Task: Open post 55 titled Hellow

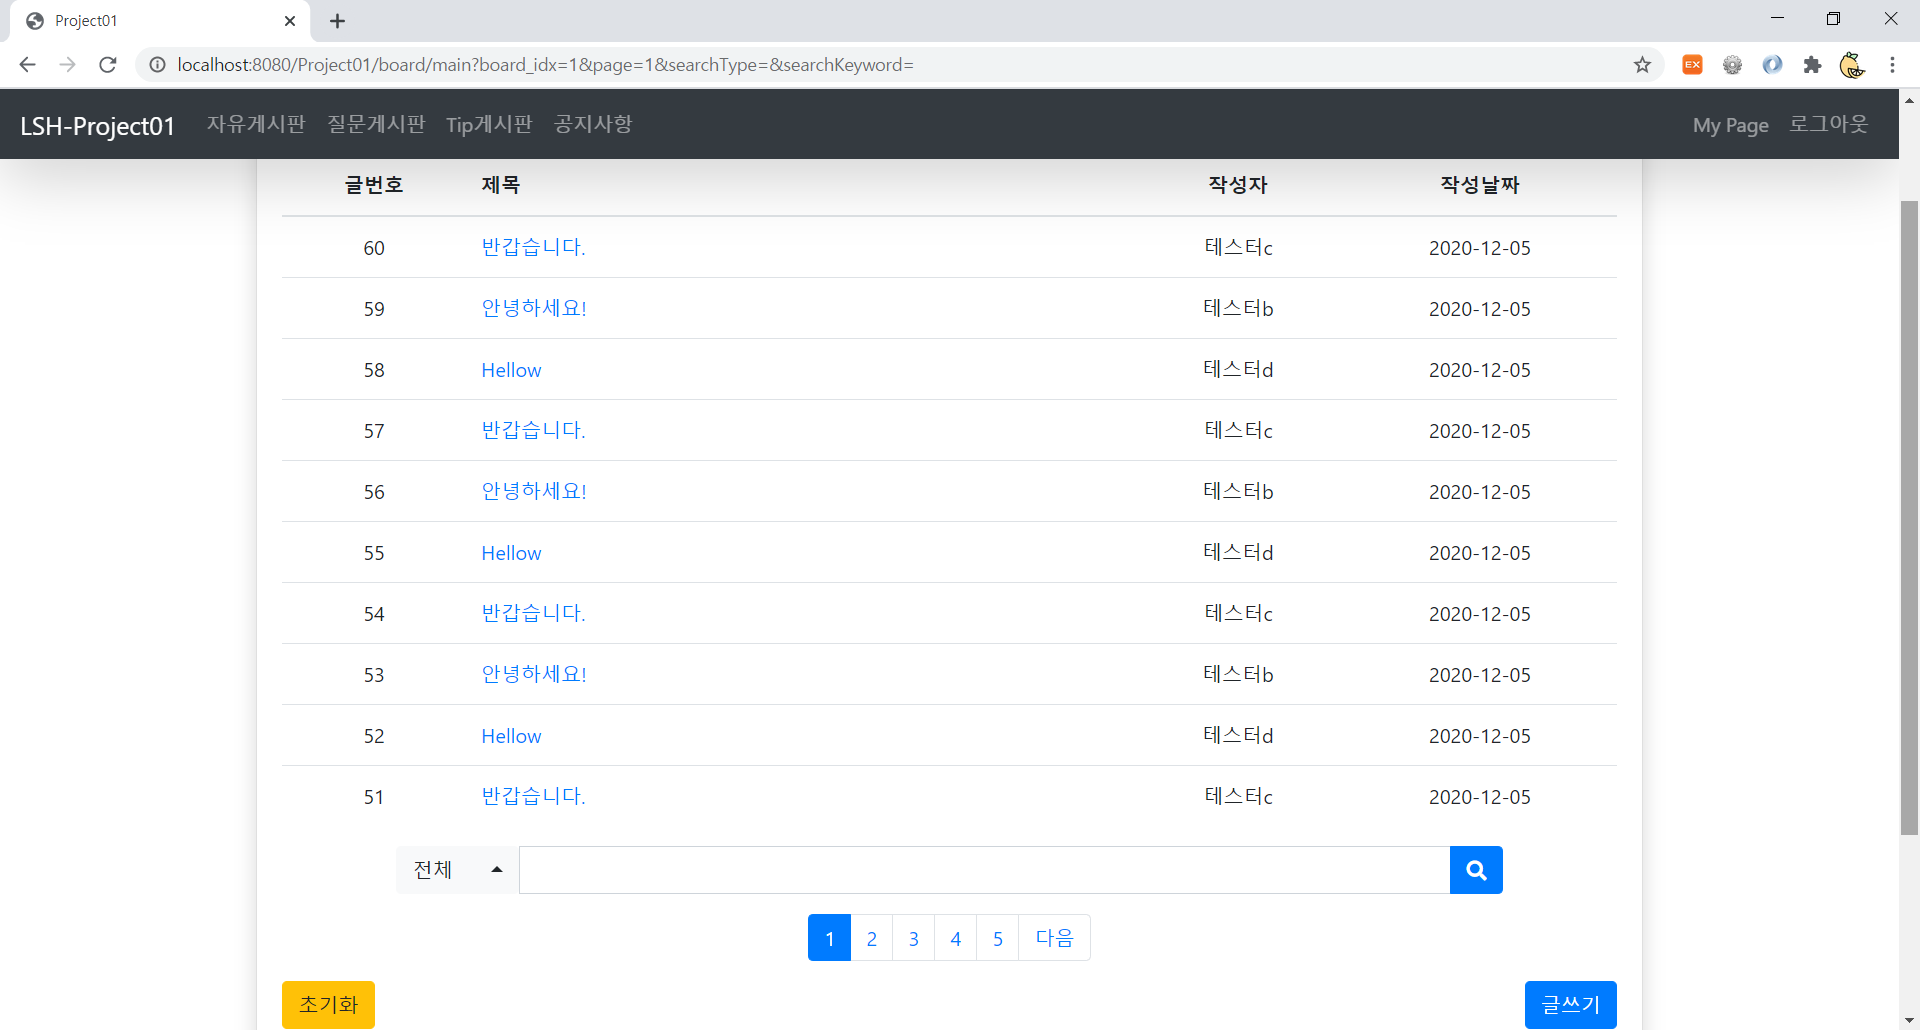Action: pyautogui.click(x=511, y=553)
